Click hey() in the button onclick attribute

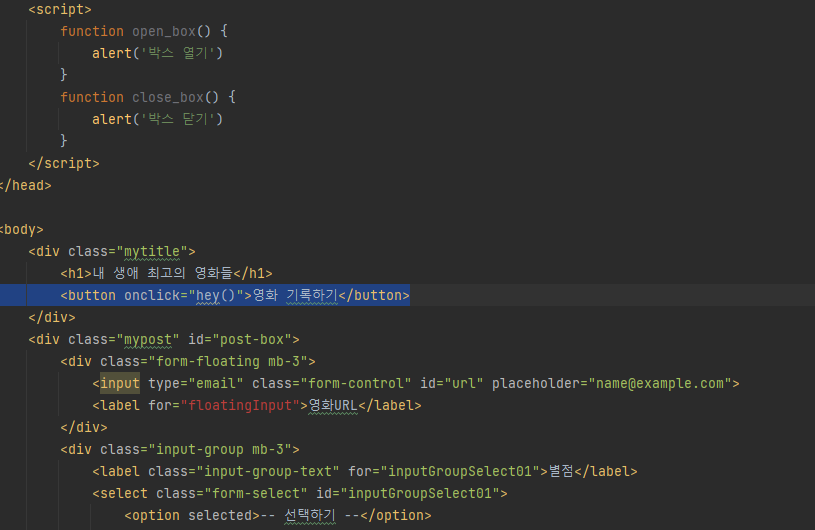pos(216,296)
